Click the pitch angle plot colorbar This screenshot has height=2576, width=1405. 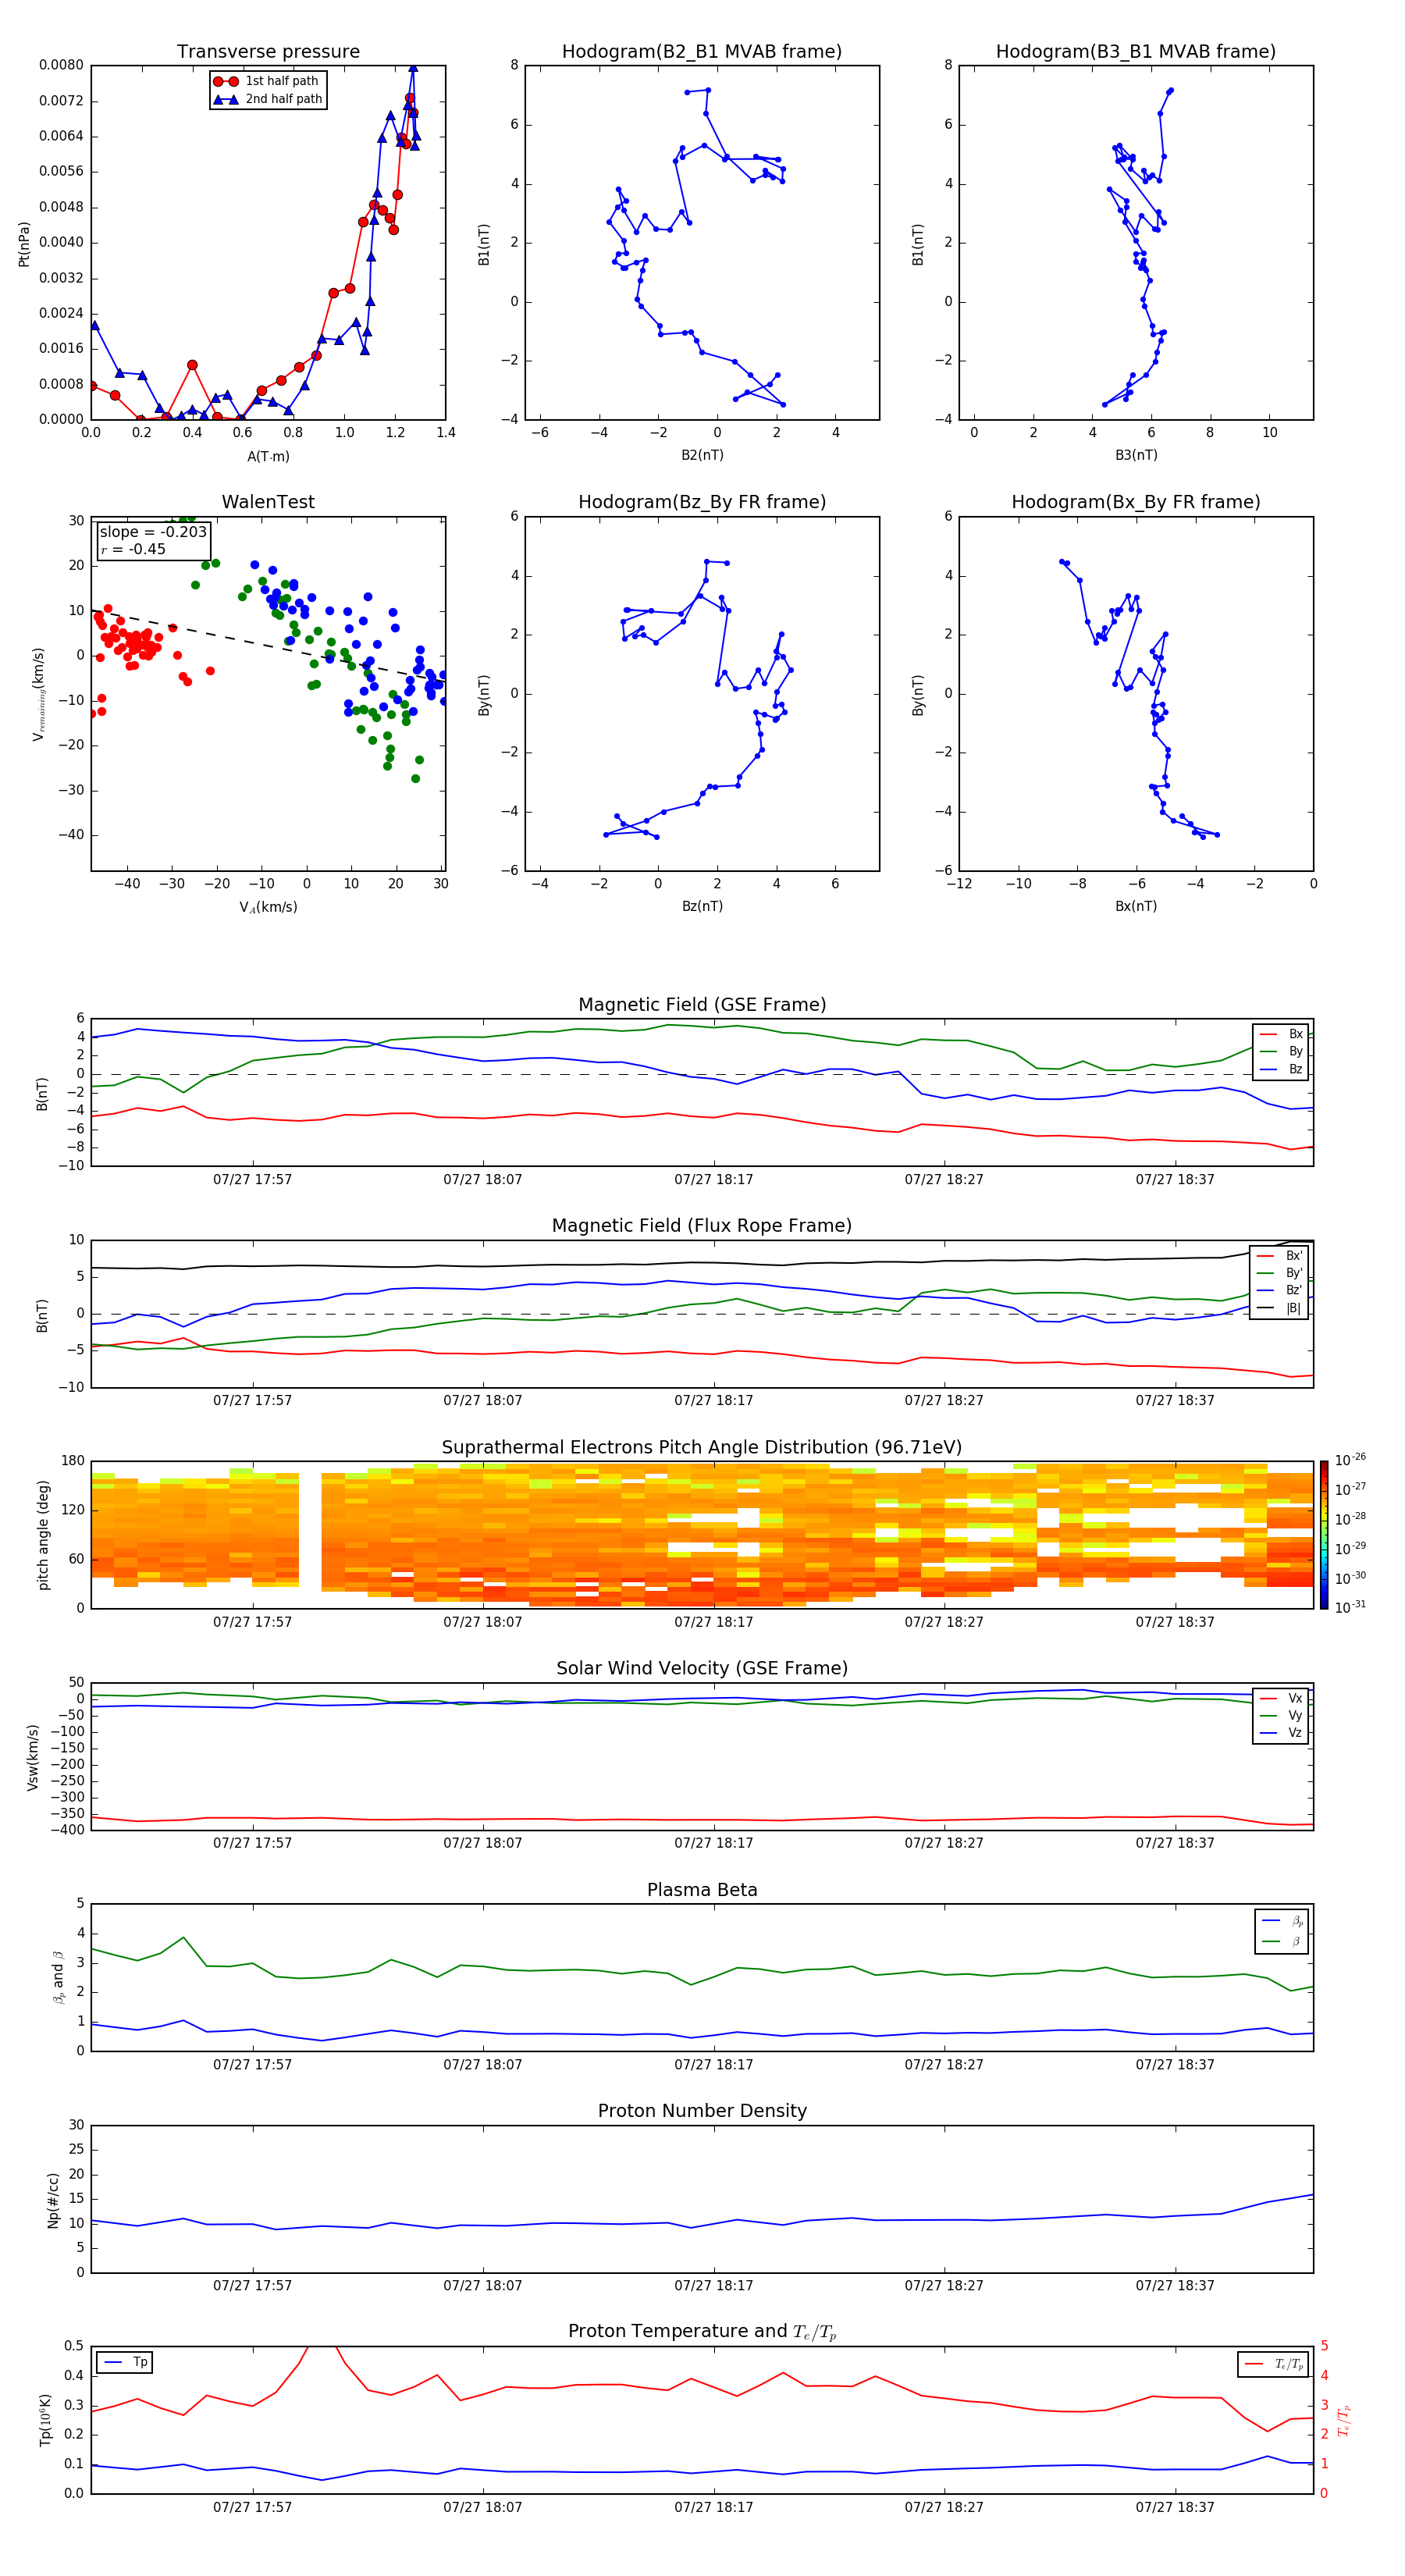[1324, 1535]
